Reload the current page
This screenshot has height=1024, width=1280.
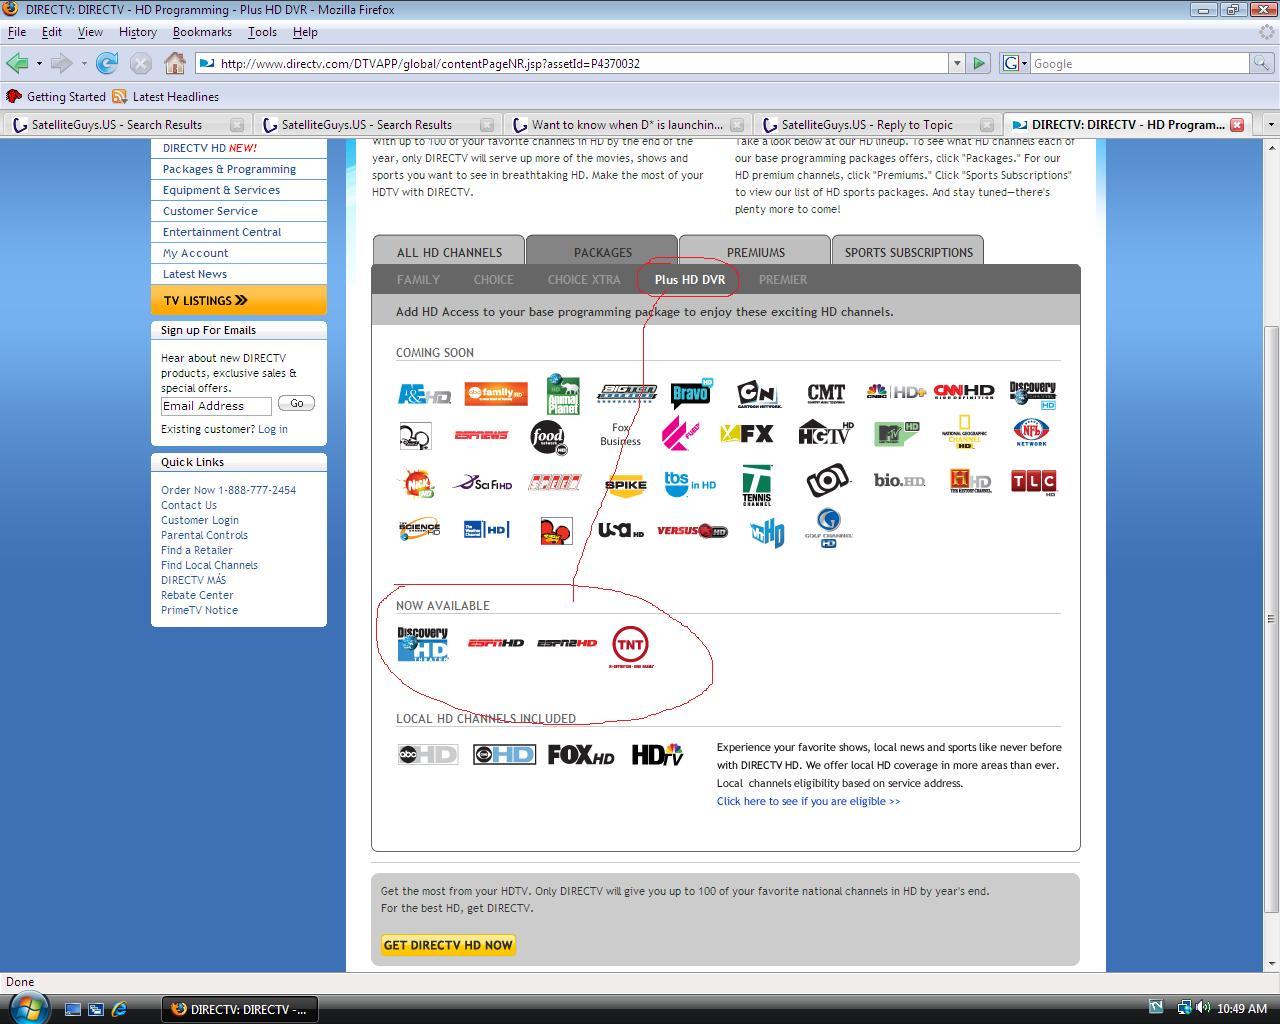(107, 63)
